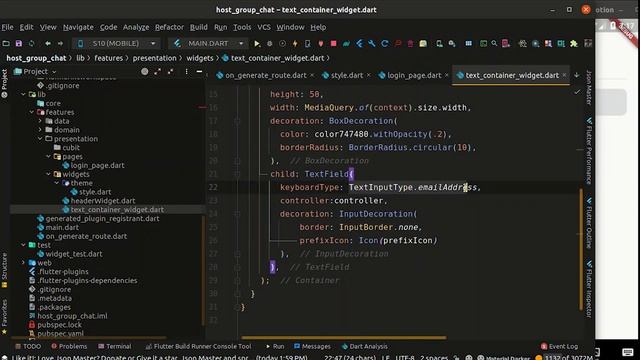
Task: Collapse the presentation folder
Action: click(40, 139)
